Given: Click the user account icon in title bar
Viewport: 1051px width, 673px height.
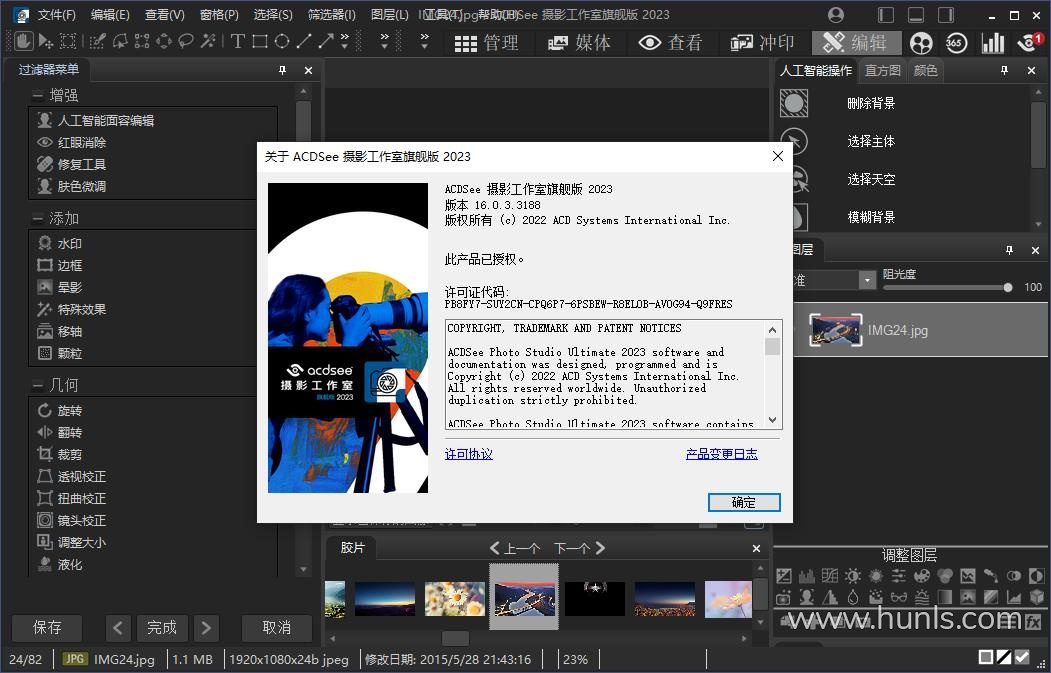Looking at the screenshot, I should tap(836, 15).
